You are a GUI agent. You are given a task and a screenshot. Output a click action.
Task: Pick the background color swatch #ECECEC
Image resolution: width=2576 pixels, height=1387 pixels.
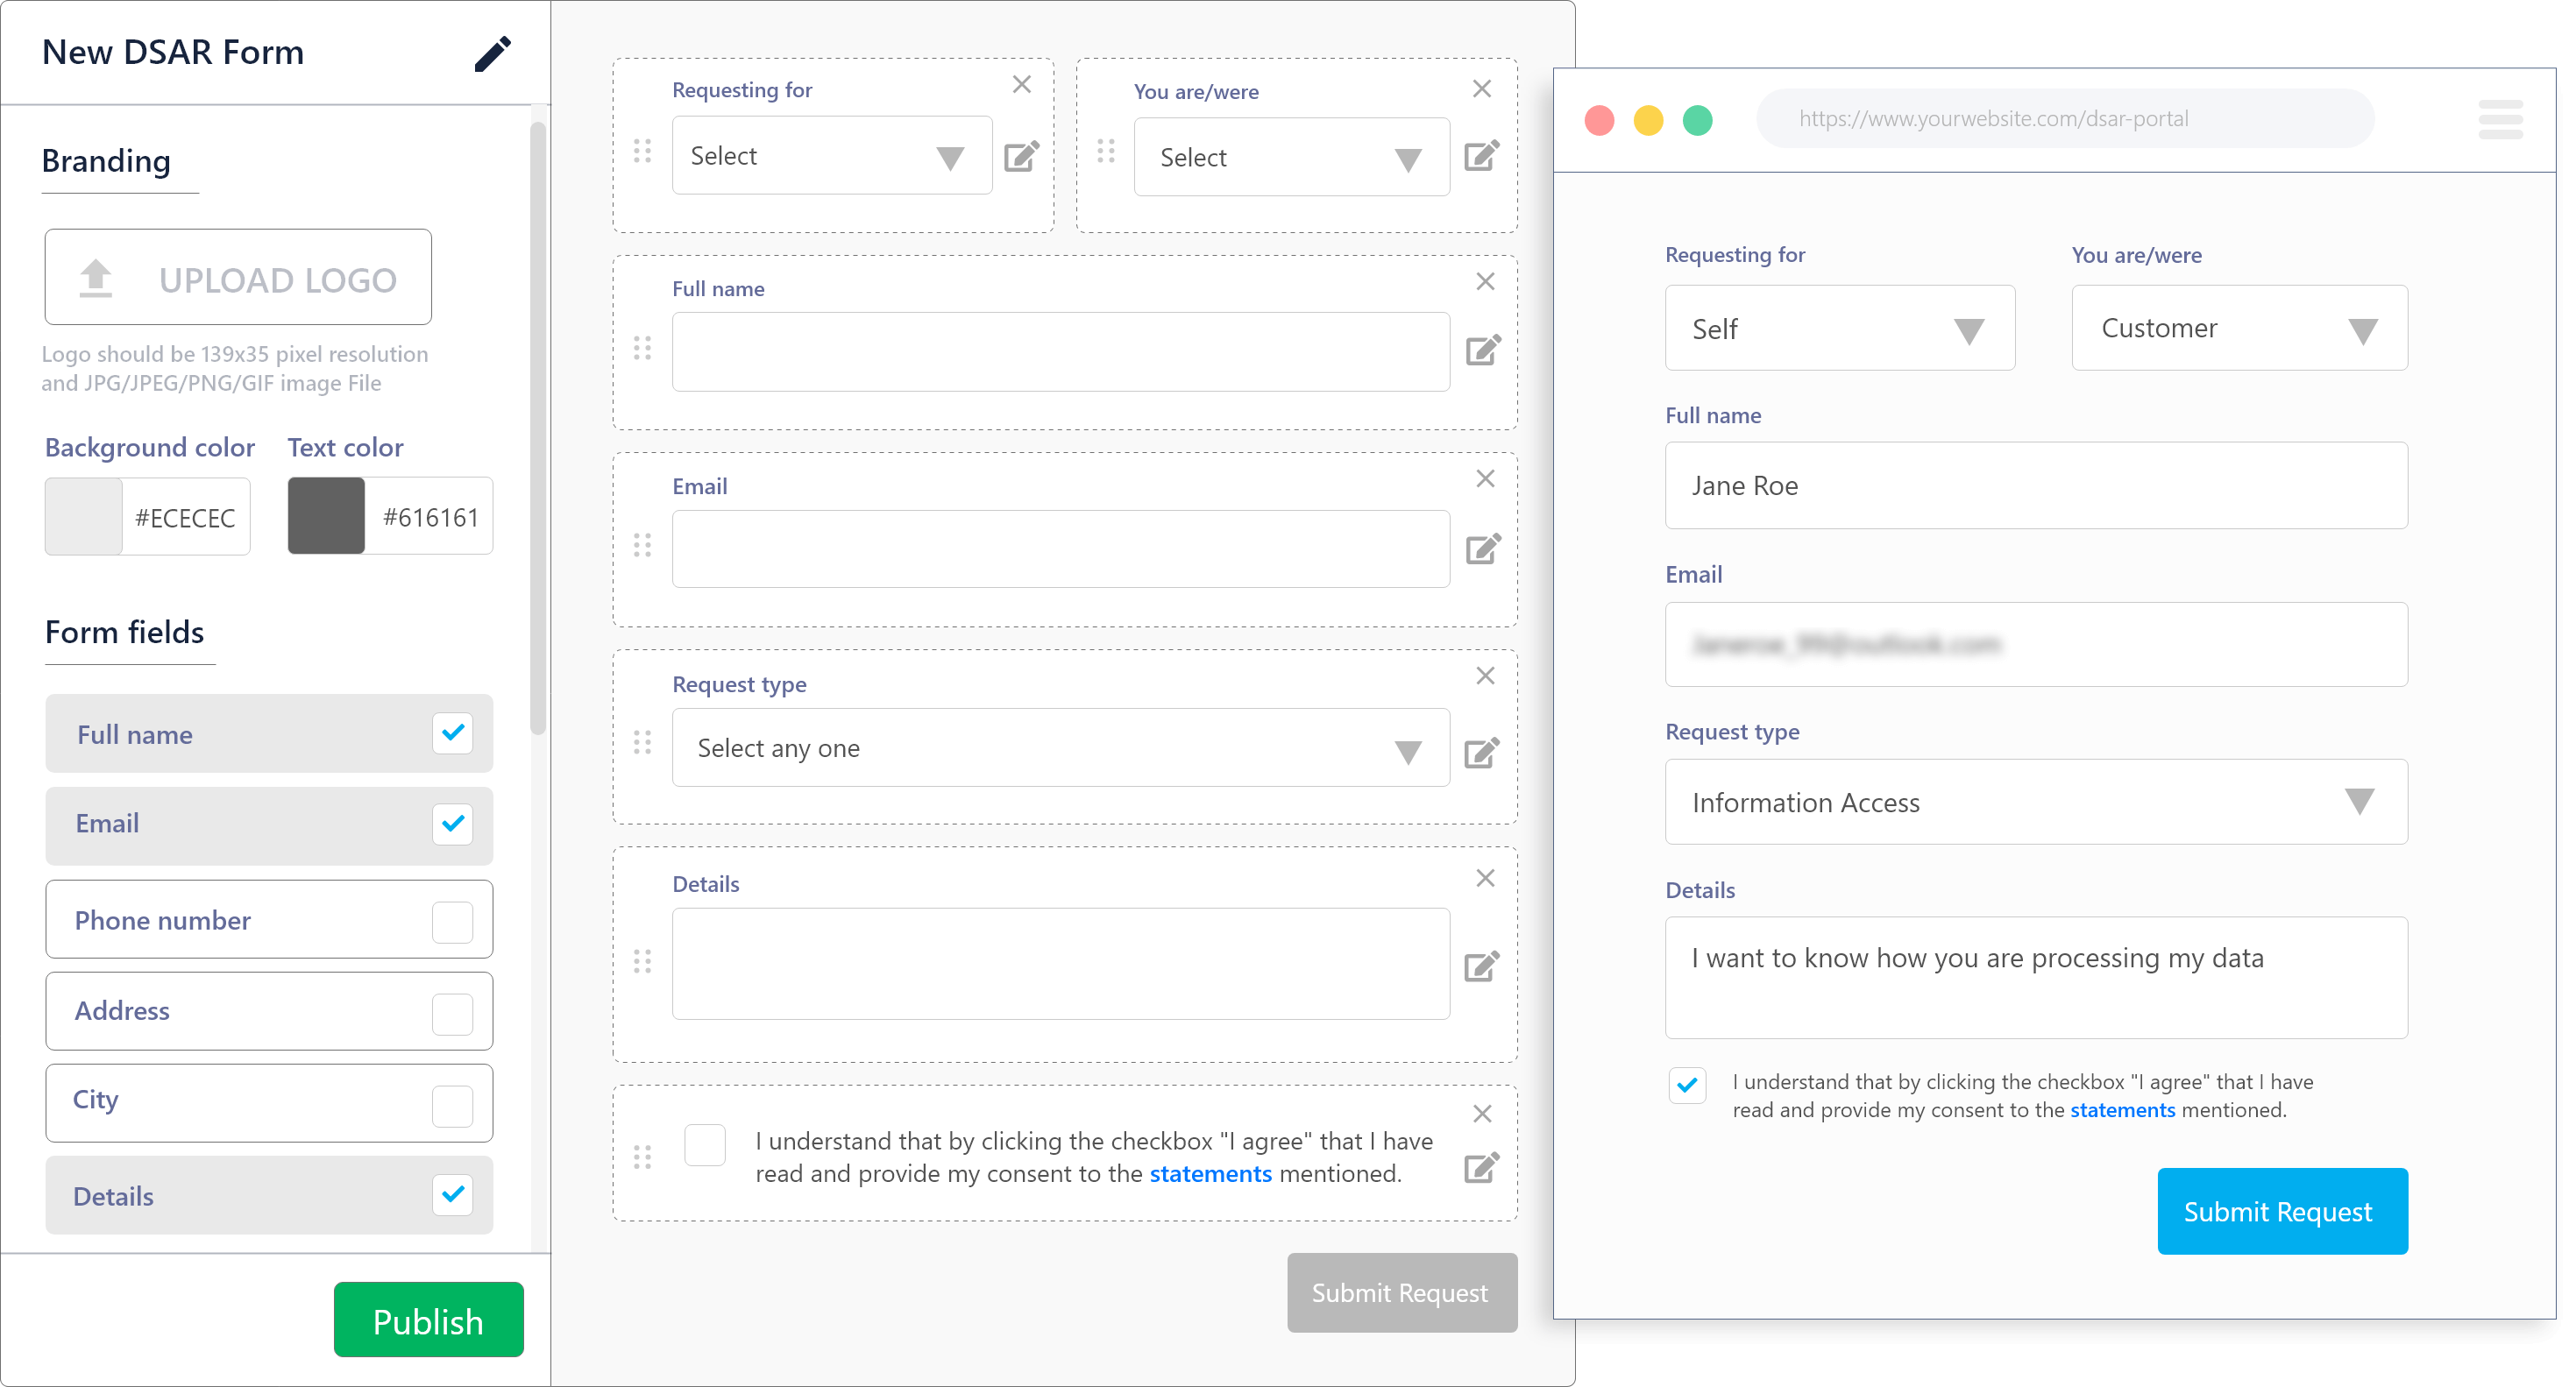click(x=83, y=516)
